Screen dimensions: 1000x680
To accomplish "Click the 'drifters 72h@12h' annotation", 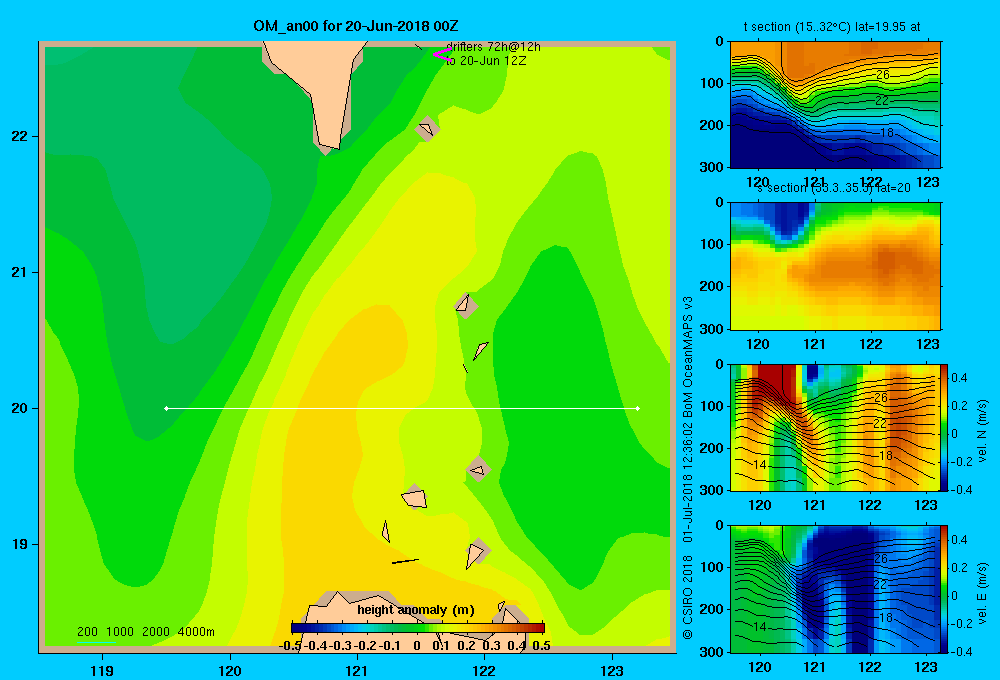I will 493,47.
